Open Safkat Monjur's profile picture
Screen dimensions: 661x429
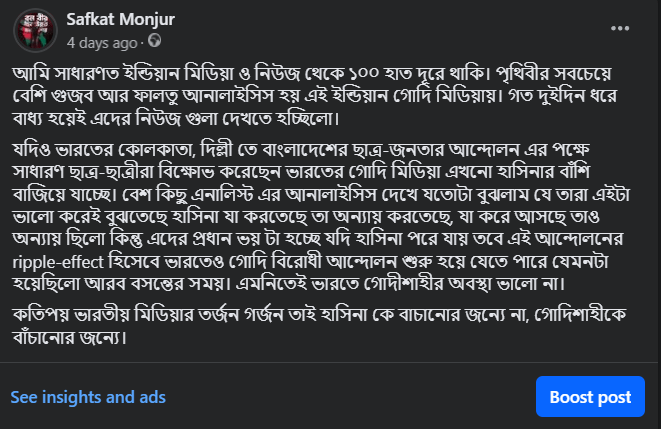(x=34, y=30)
